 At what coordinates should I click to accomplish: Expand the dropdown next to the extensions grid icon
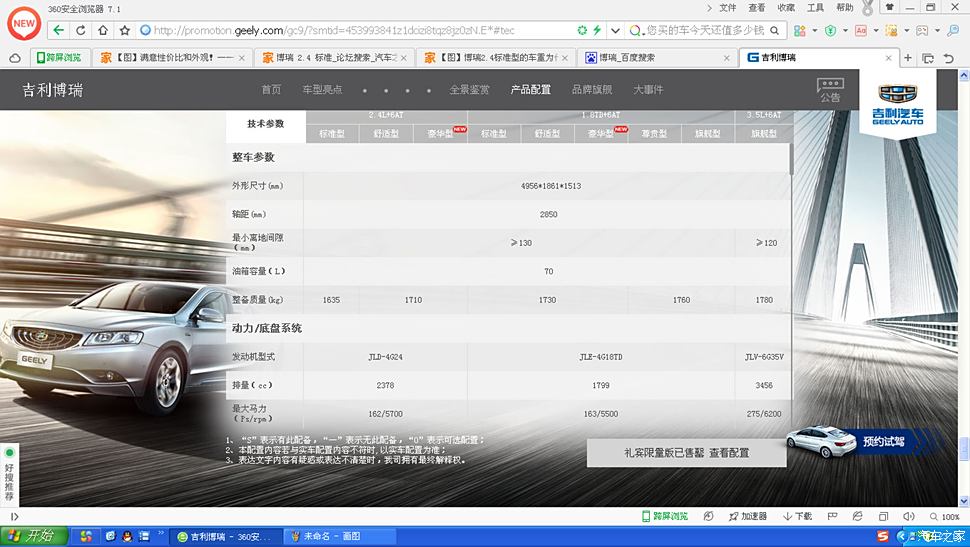pos(814,30)
